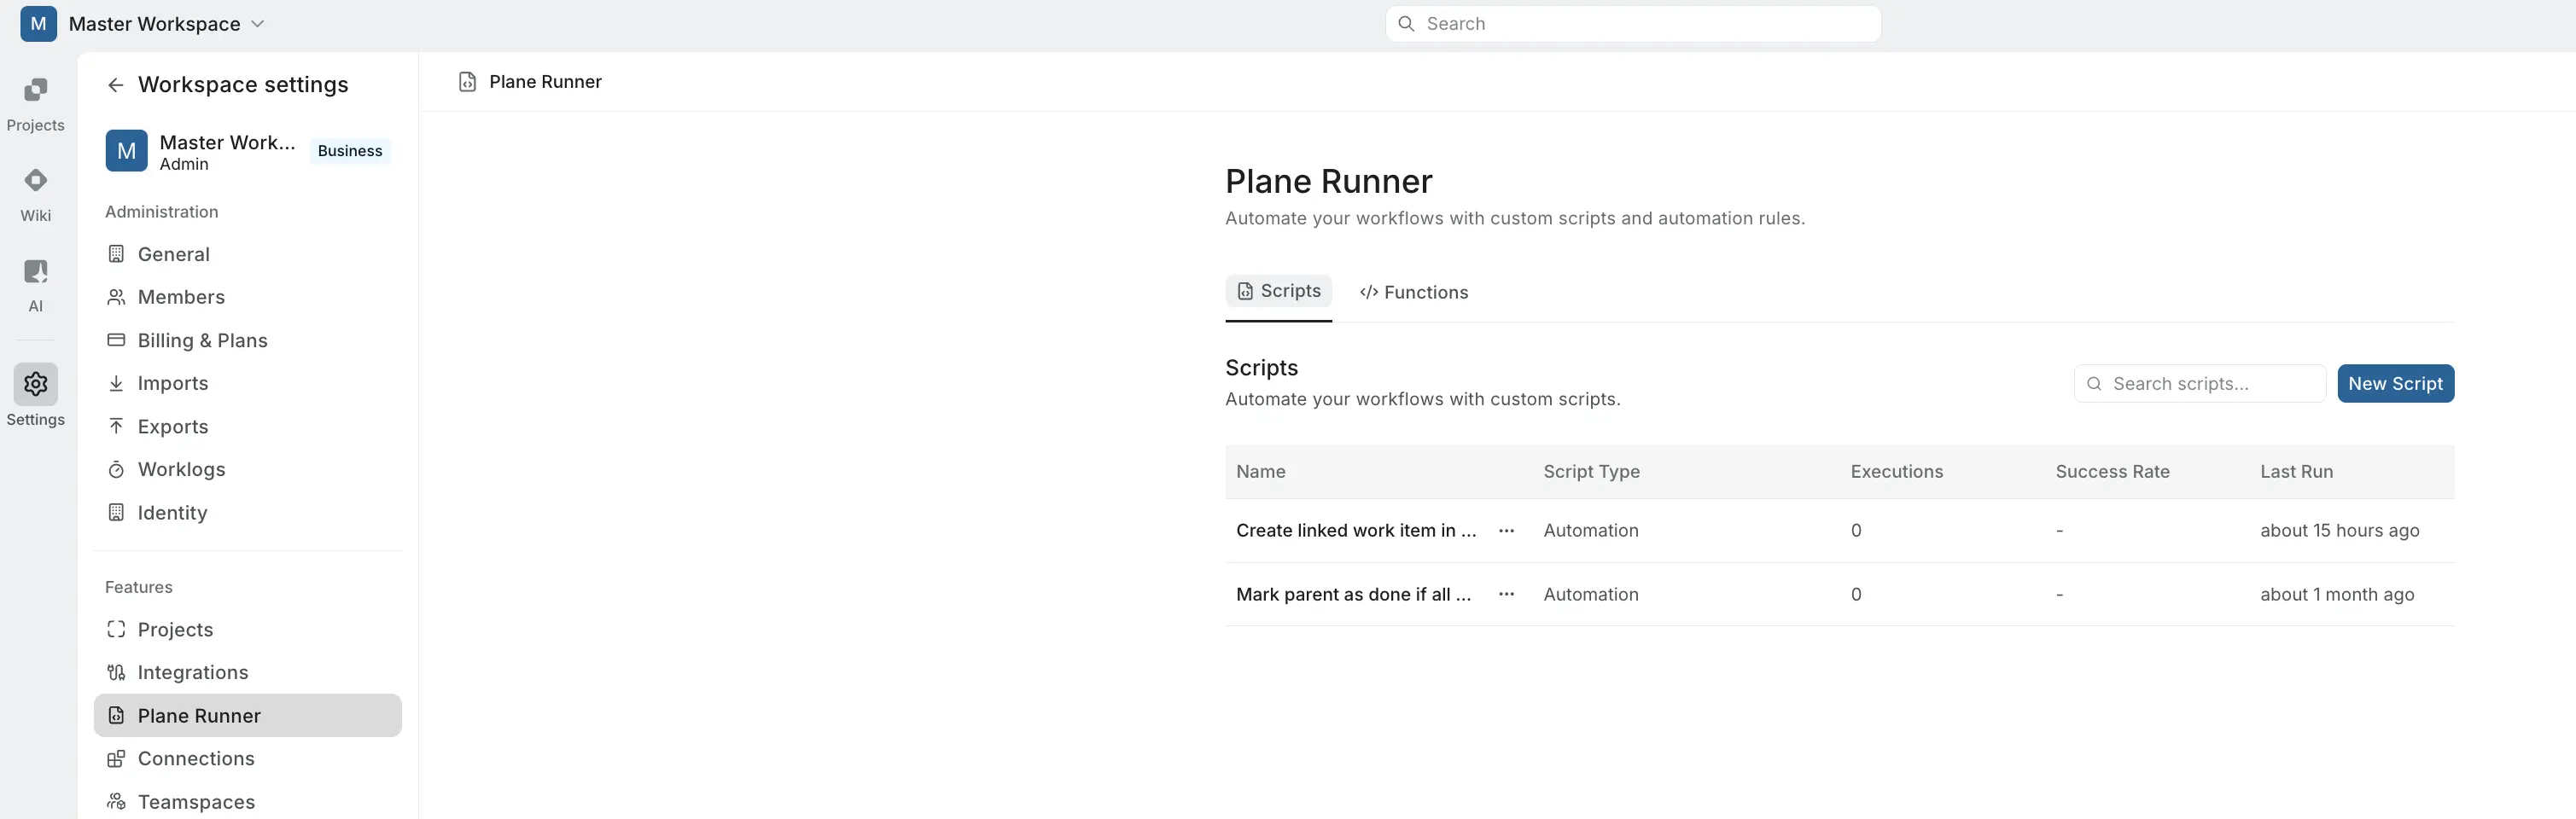Open options menu for 'Mark parent as done' script
The height and width of the screenshot is (819, 2576).
[1507, 594]
